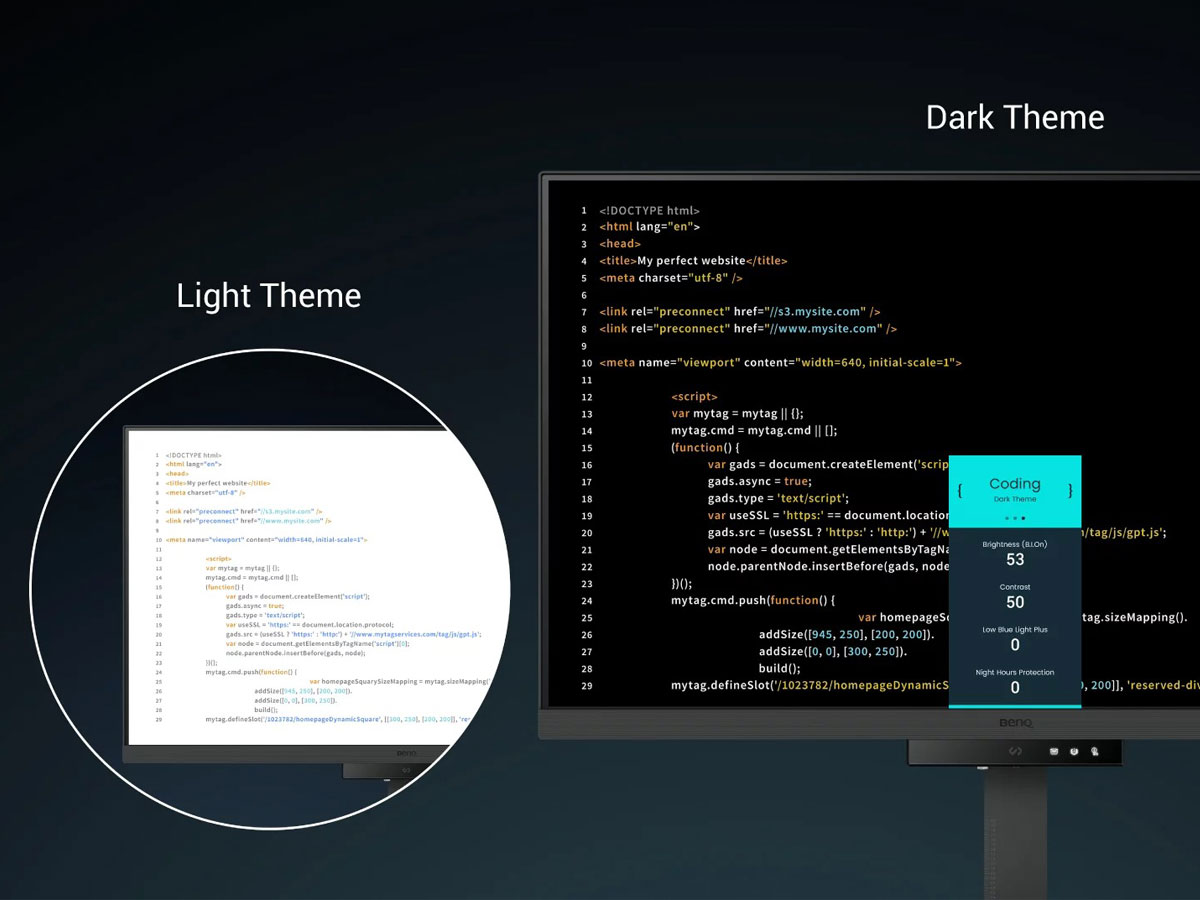
Task: Select the Contrast value 50
Action: pos(1015,602)
